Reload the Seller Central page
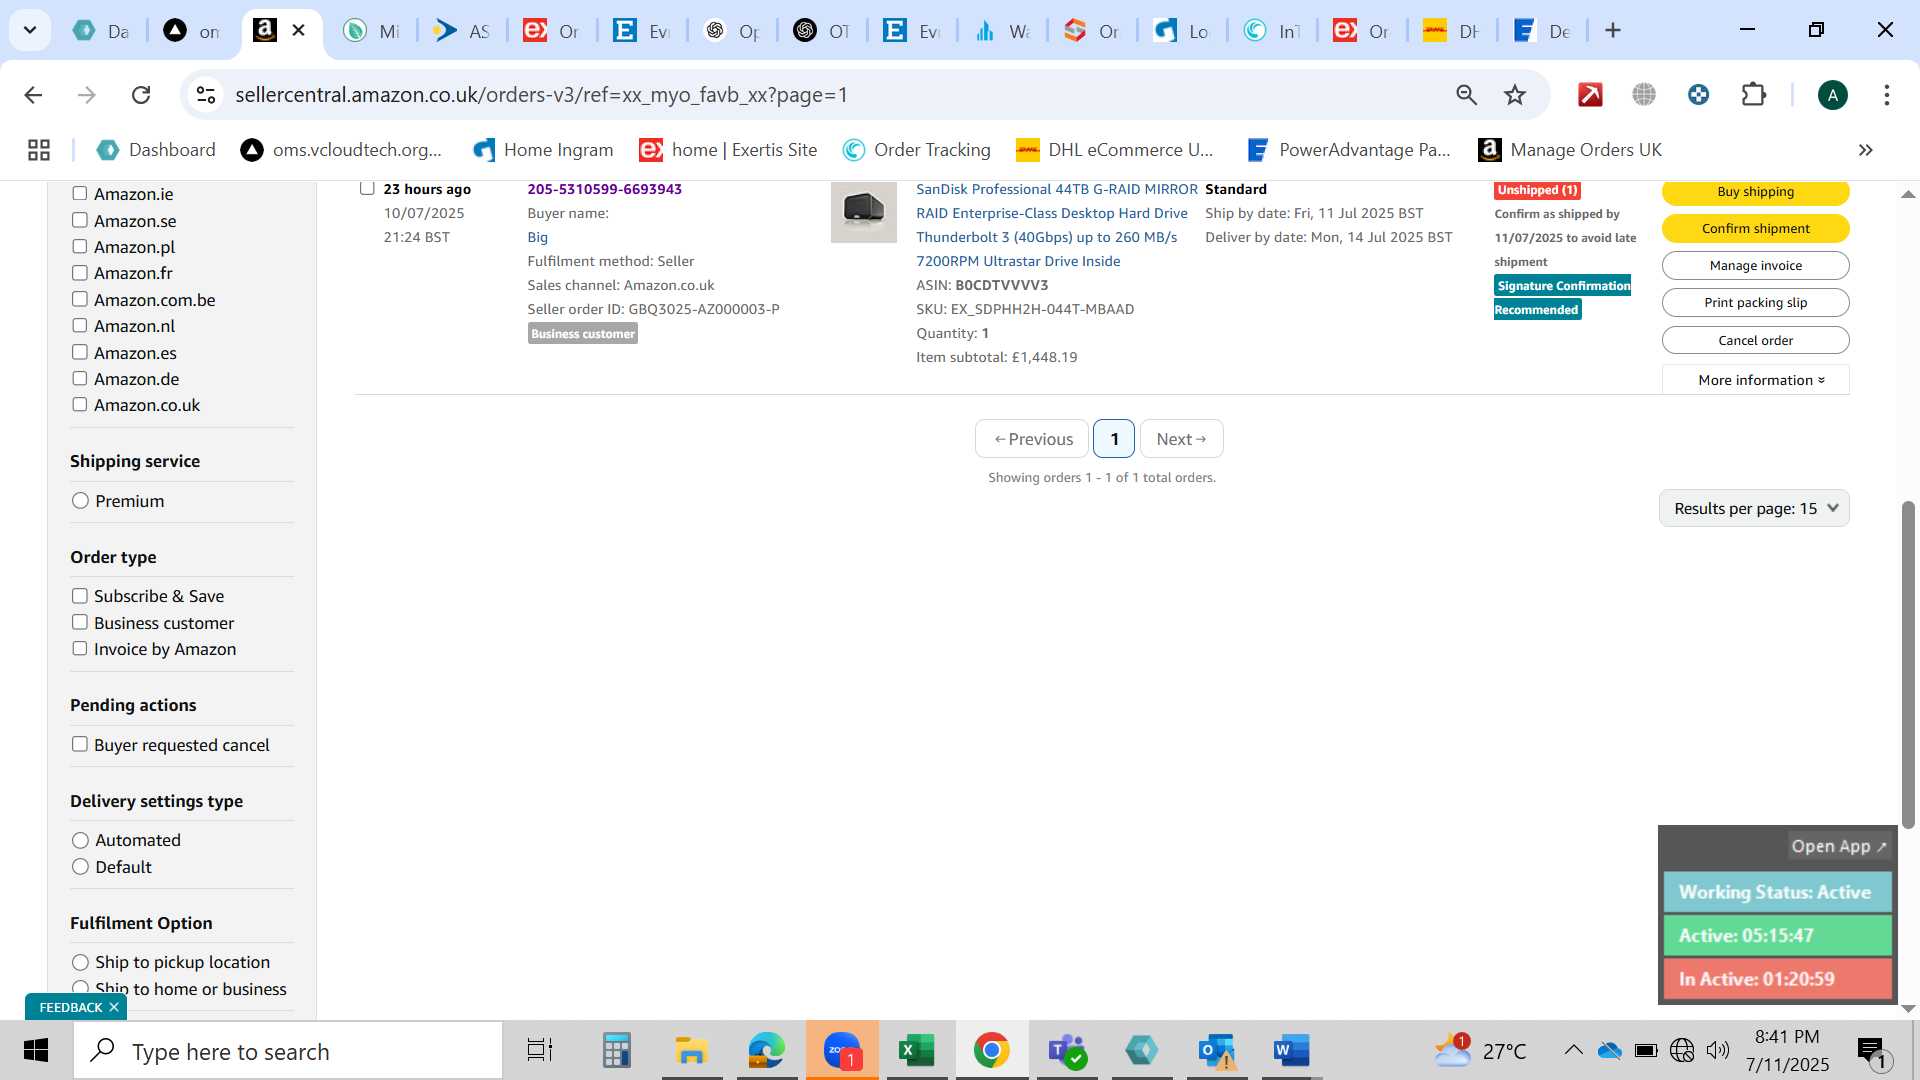This screenshot has height=1080, width=1920. pyautogui.click(x=141, y=95)
